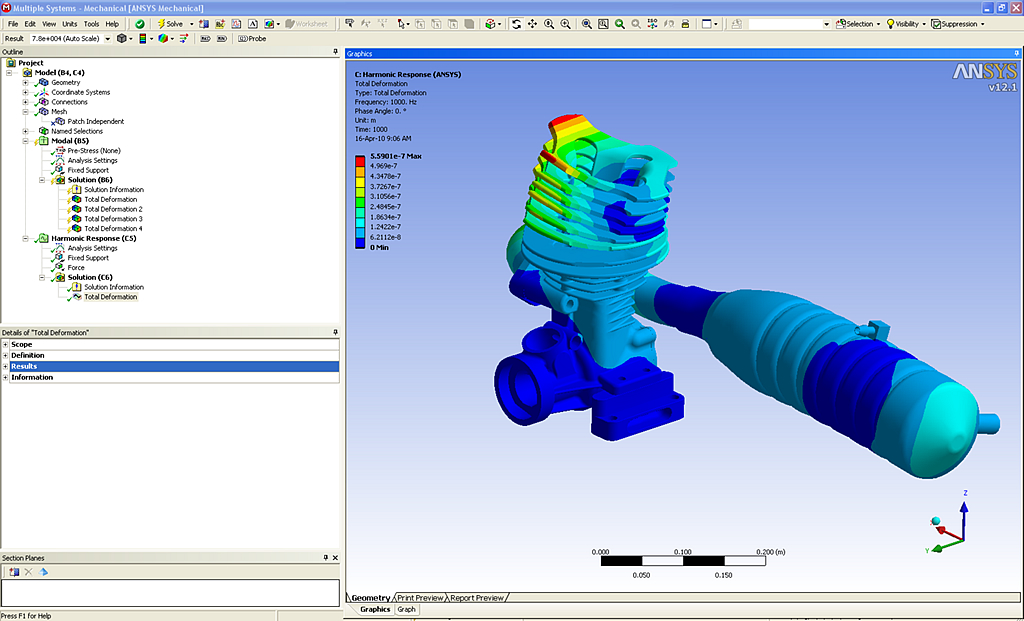Open the Units menu

[69, 24]
